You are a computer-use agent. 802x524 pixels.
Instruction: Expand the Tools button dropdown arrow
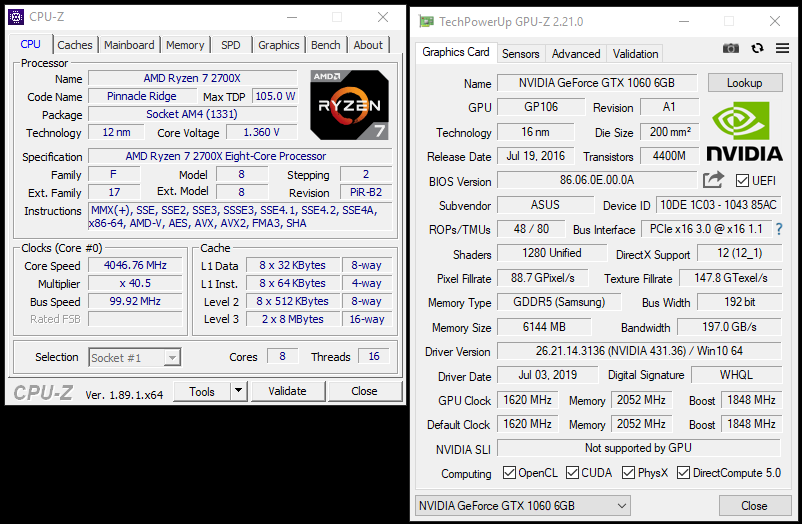click(x=238, y=391)
